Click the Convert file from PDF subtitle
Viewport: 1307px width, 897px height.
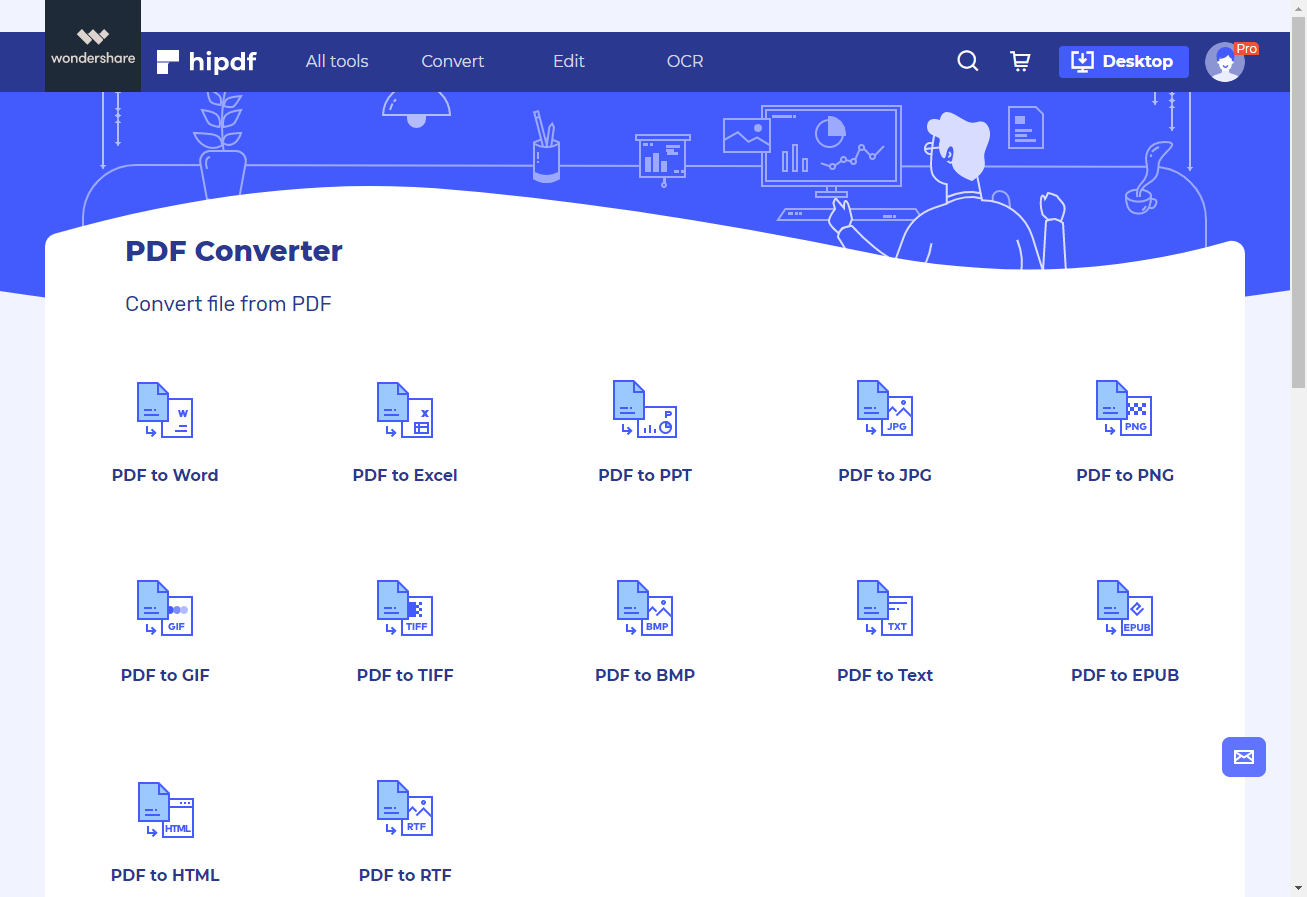click(x=228, y=304)
